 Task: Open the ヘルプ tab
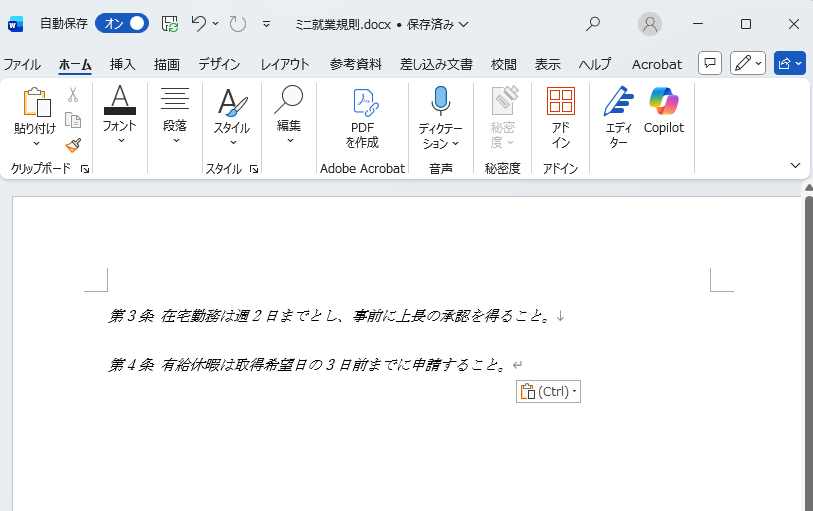click(595, 64)
